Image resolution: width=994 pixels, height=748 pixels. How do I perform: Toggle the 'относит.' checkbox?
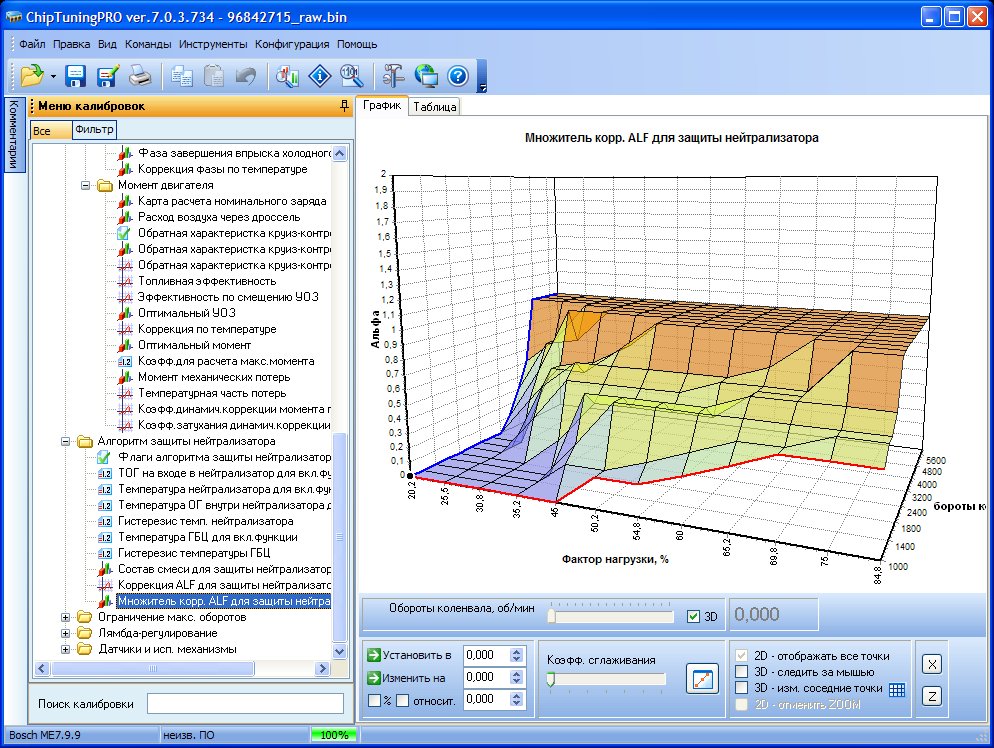pyautogui.click(x=402, y=700)
